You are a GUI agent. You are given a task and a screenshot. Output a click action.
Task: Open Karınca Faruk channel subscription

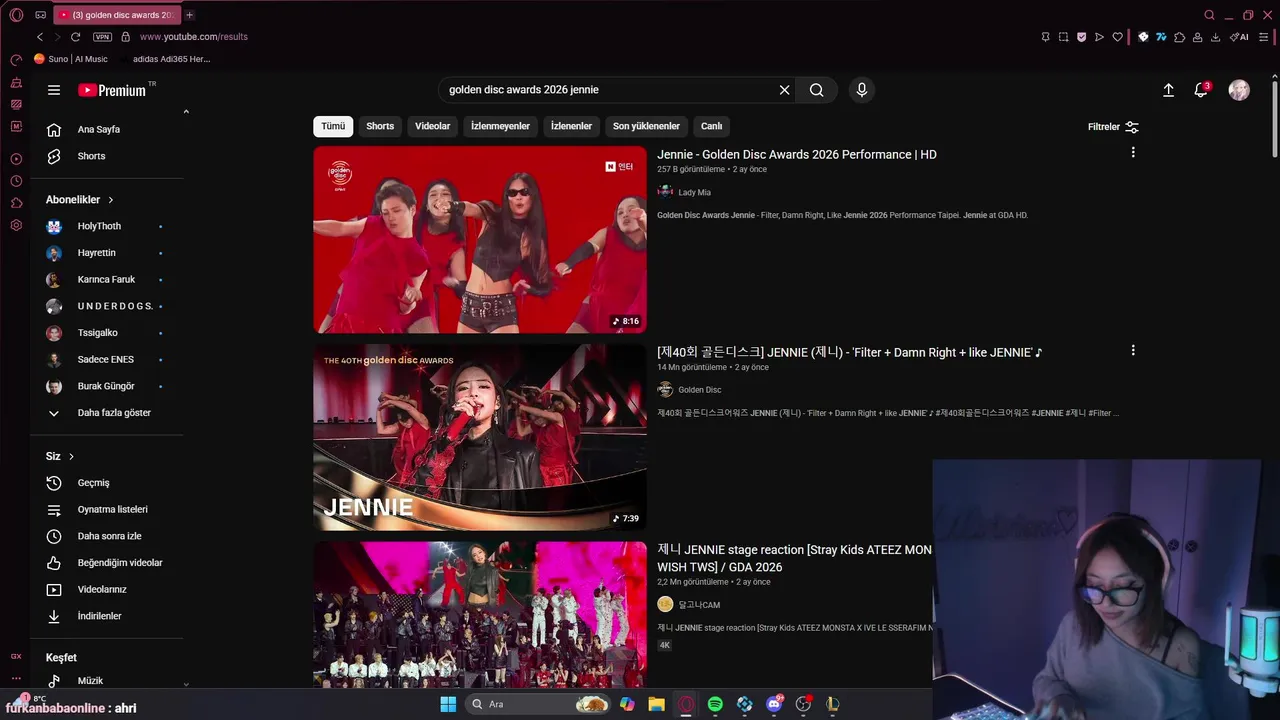(105, 279)
